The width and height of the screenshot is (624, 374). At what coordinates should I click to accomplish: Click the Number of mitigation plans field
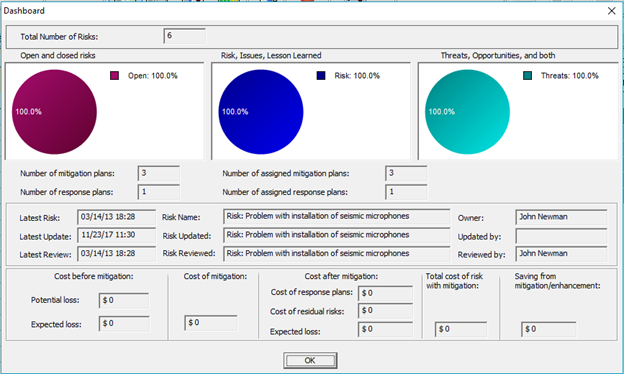[x=159, y=173]
